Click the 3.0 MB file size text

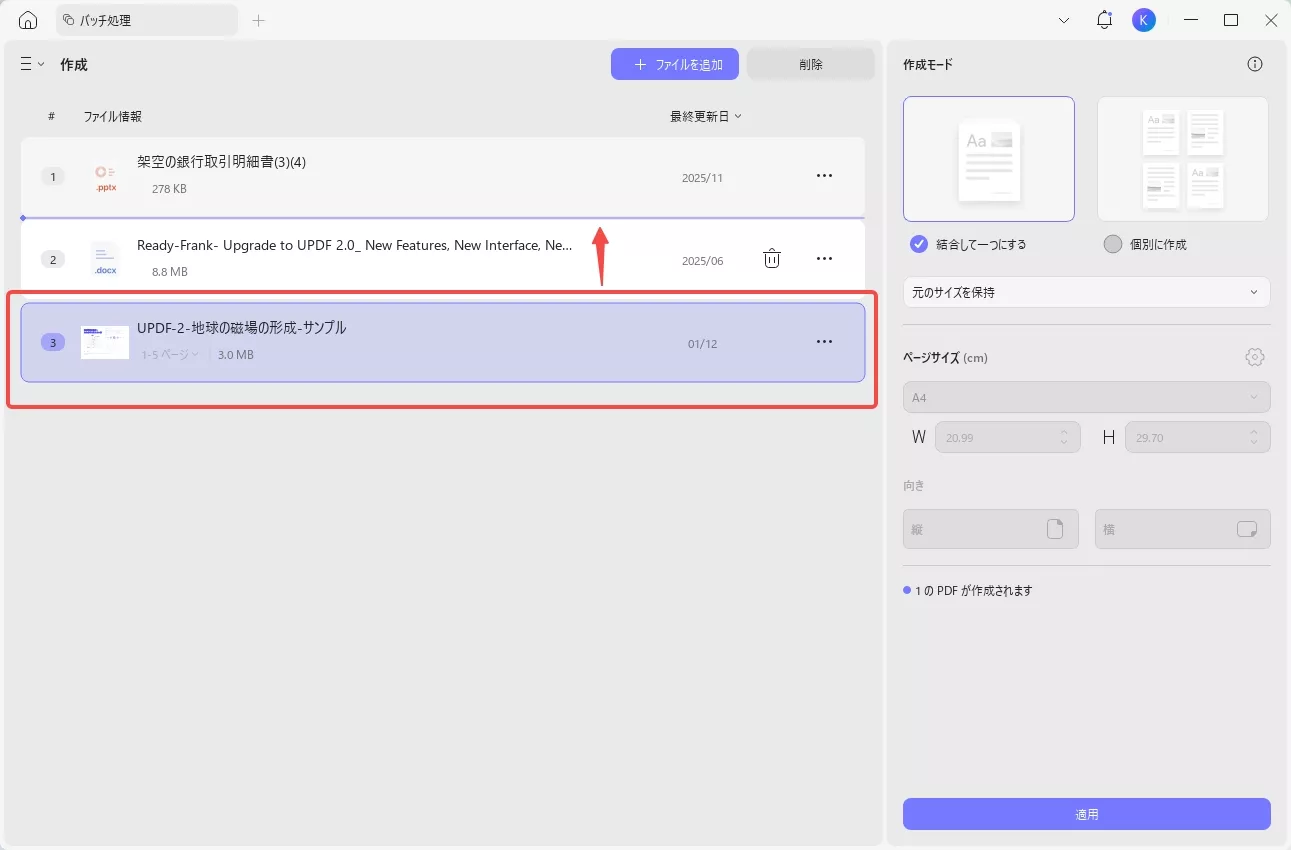(235, 355)
